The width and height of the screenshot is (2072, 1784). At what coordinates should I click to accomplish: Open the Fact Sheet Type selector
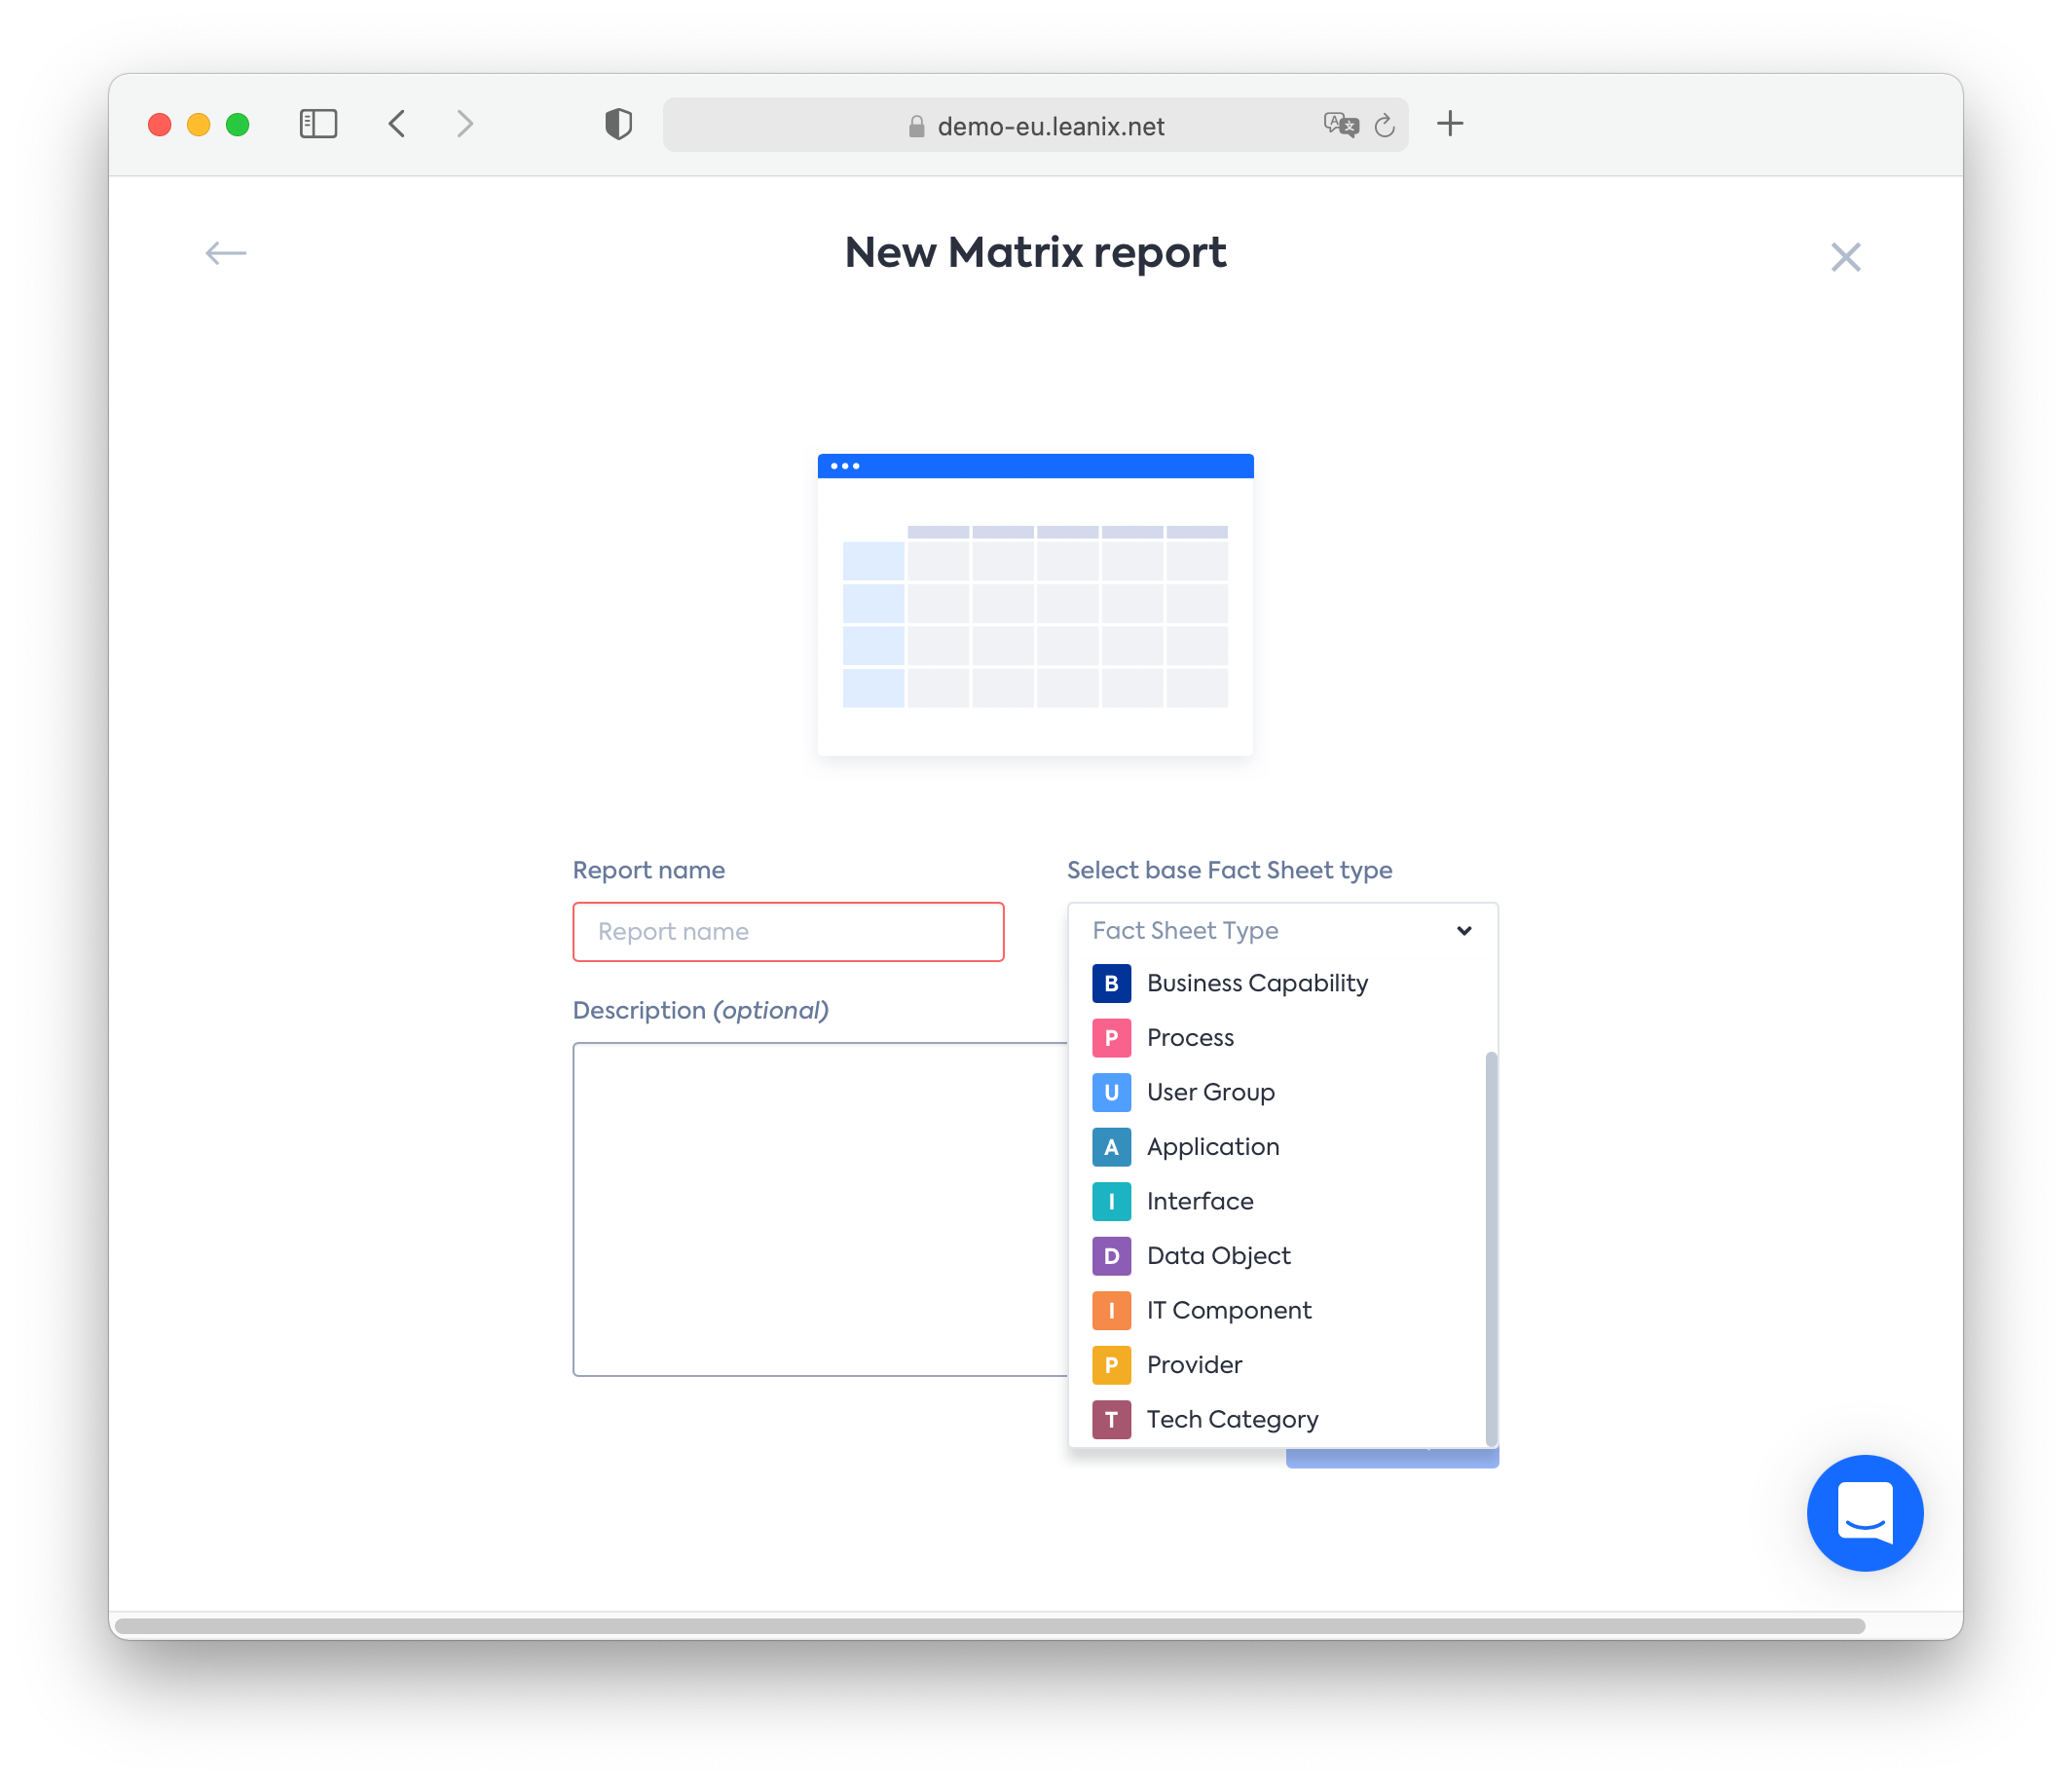tap(1281, 929)
